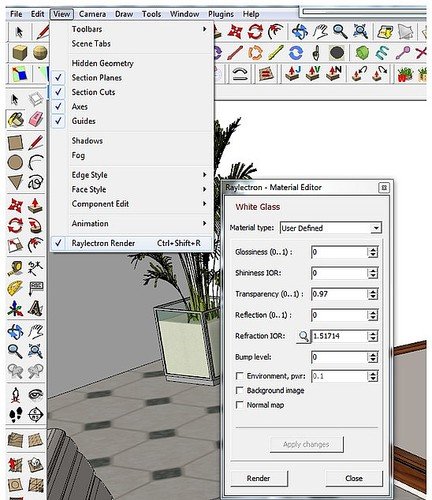
Task: Select the Axes tool in left toolbar
Action: click(x=15, y=308)
